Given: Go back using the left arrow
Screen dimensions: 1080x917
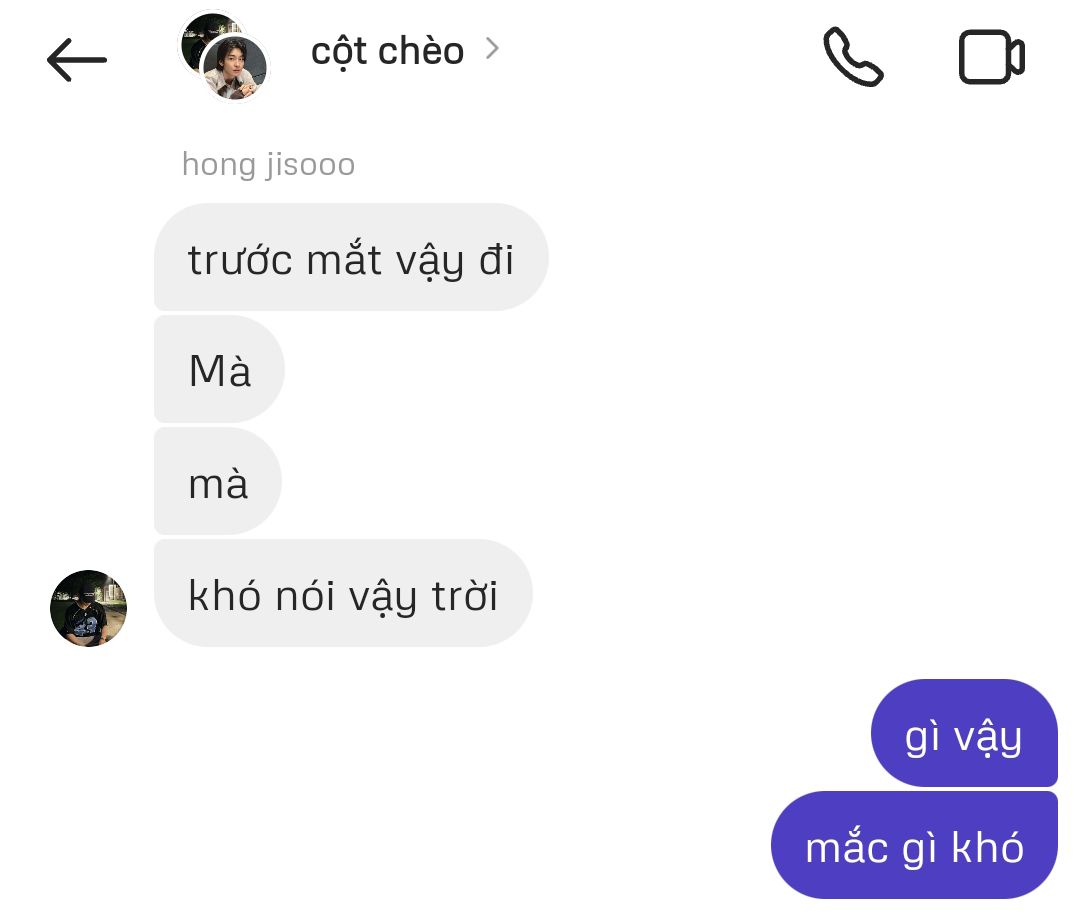Looking at the screenshot, I should 76,60.
